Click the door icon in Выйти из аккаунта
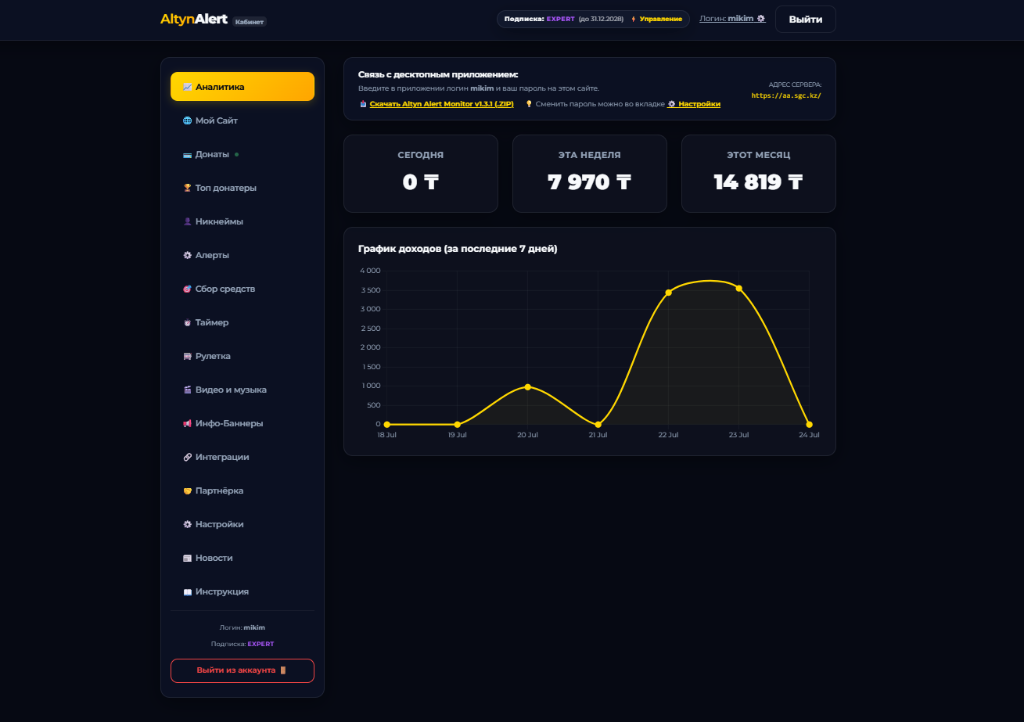 tap(283, 670)
